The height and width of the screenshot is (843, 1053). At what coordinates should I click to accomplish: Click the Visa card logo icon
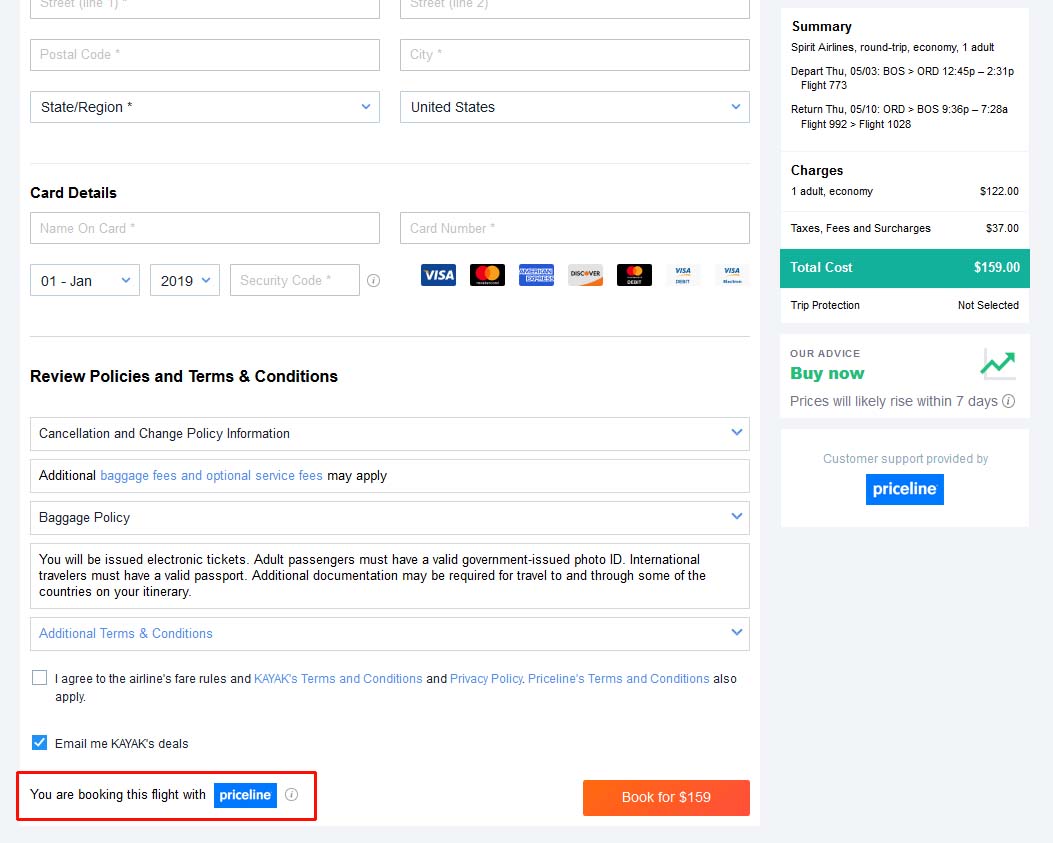438,275
